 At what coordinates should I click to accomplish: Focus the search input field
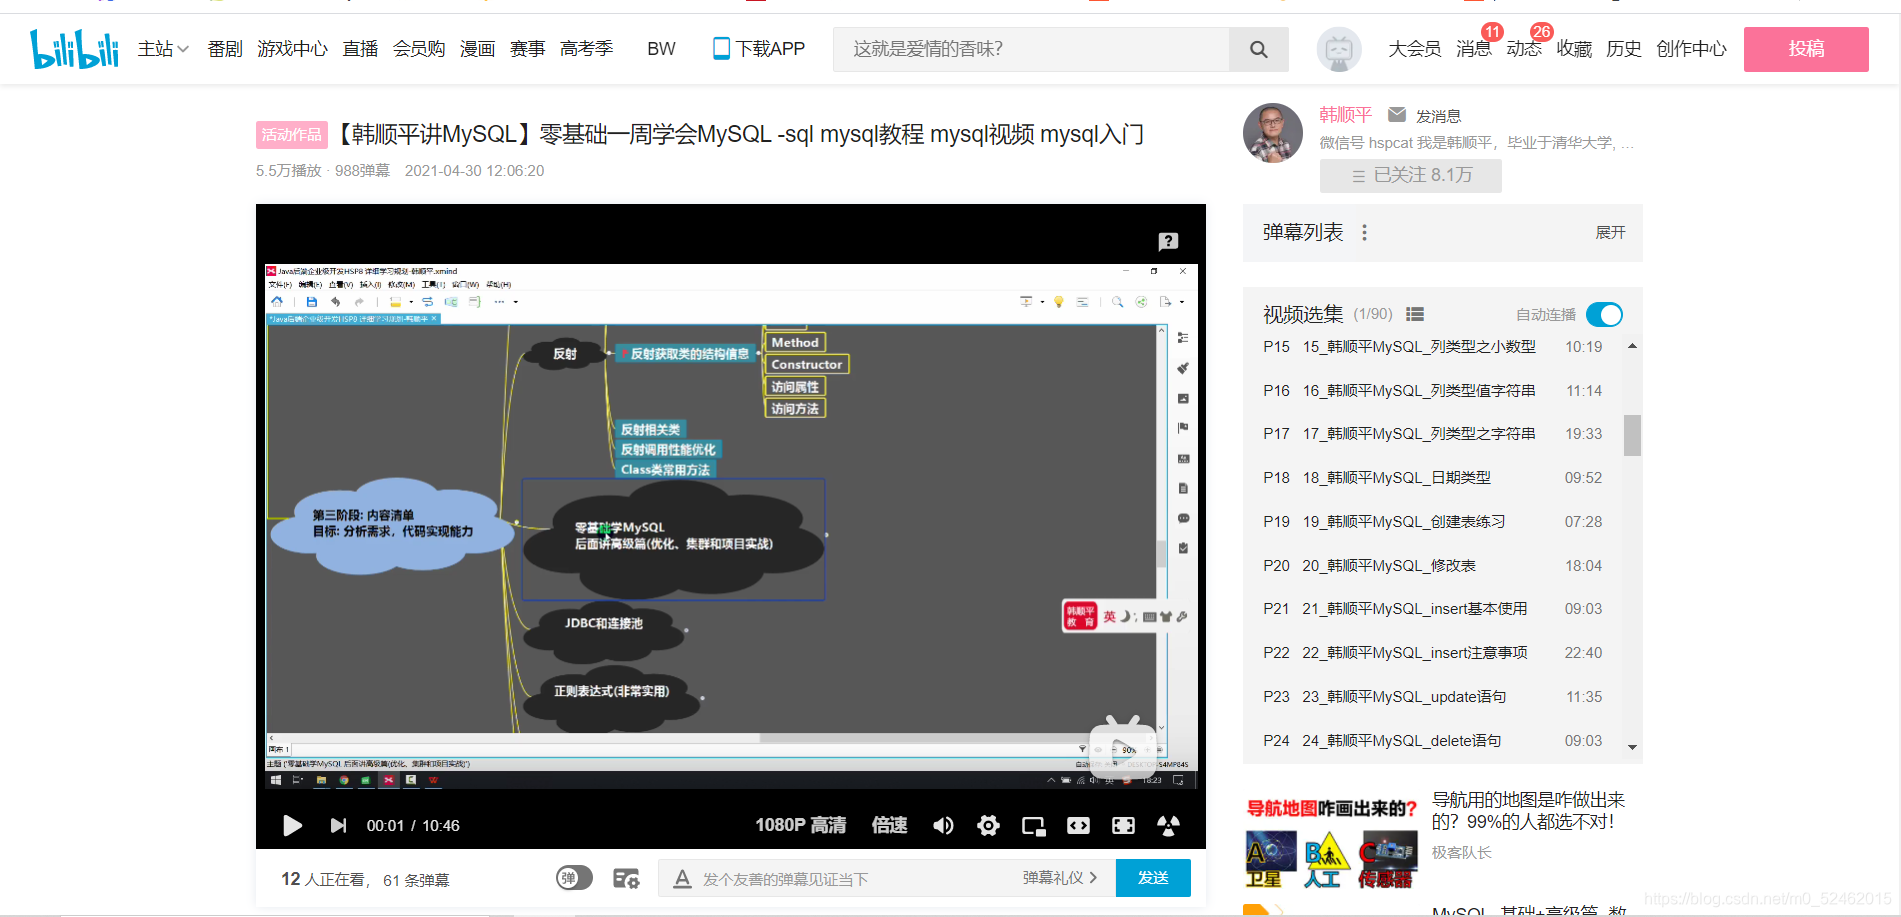point(1030,49)
